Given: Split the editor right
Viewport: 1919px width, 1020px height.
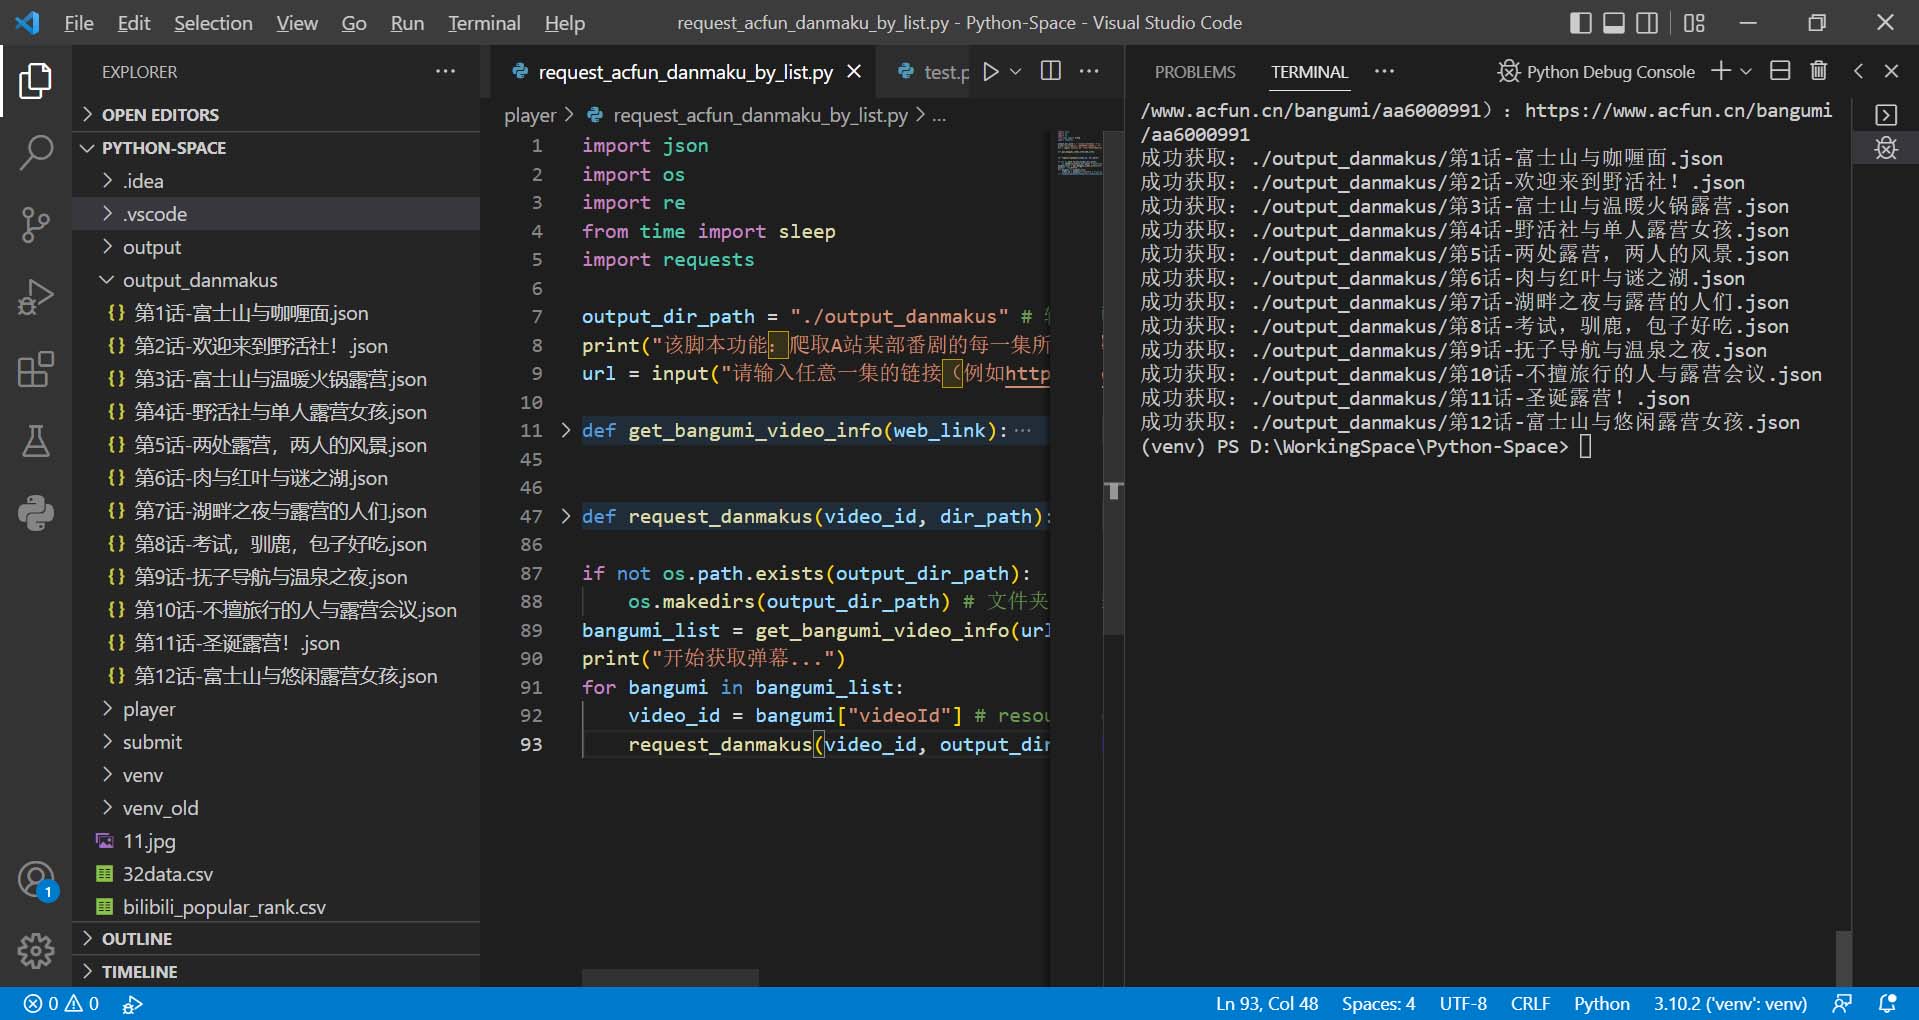Looking at the screenshot, I should click(1051, 71).
